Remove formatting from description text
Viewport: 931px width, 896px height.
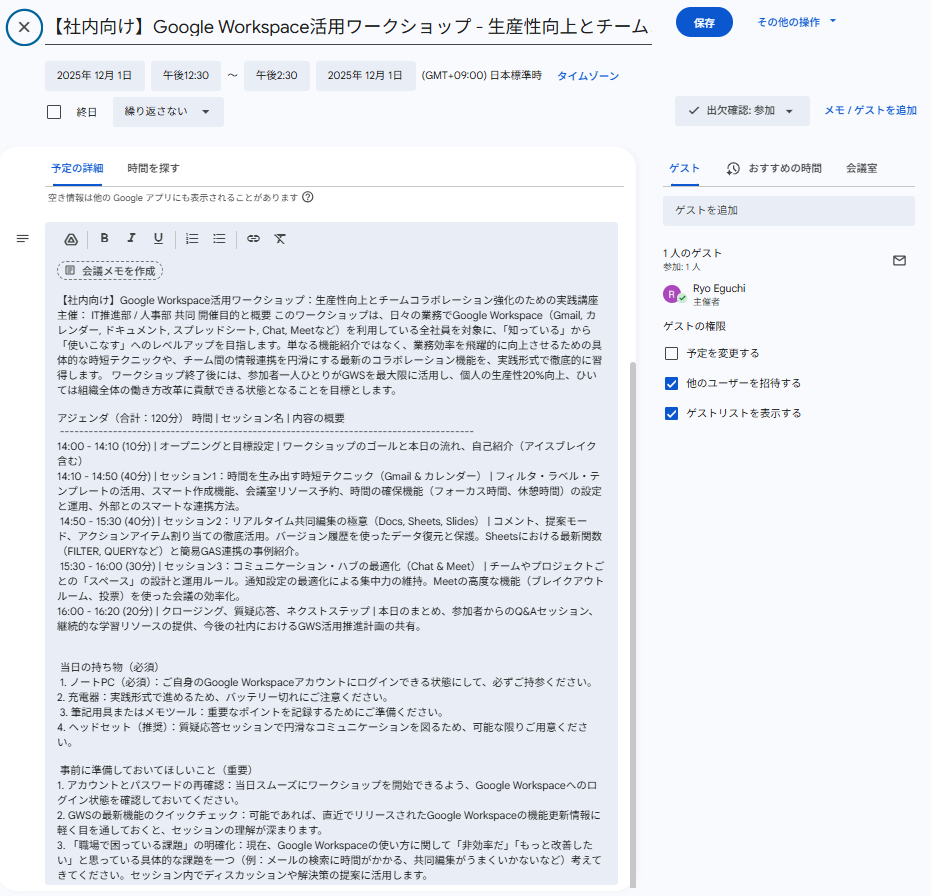[x=280, y=239]
